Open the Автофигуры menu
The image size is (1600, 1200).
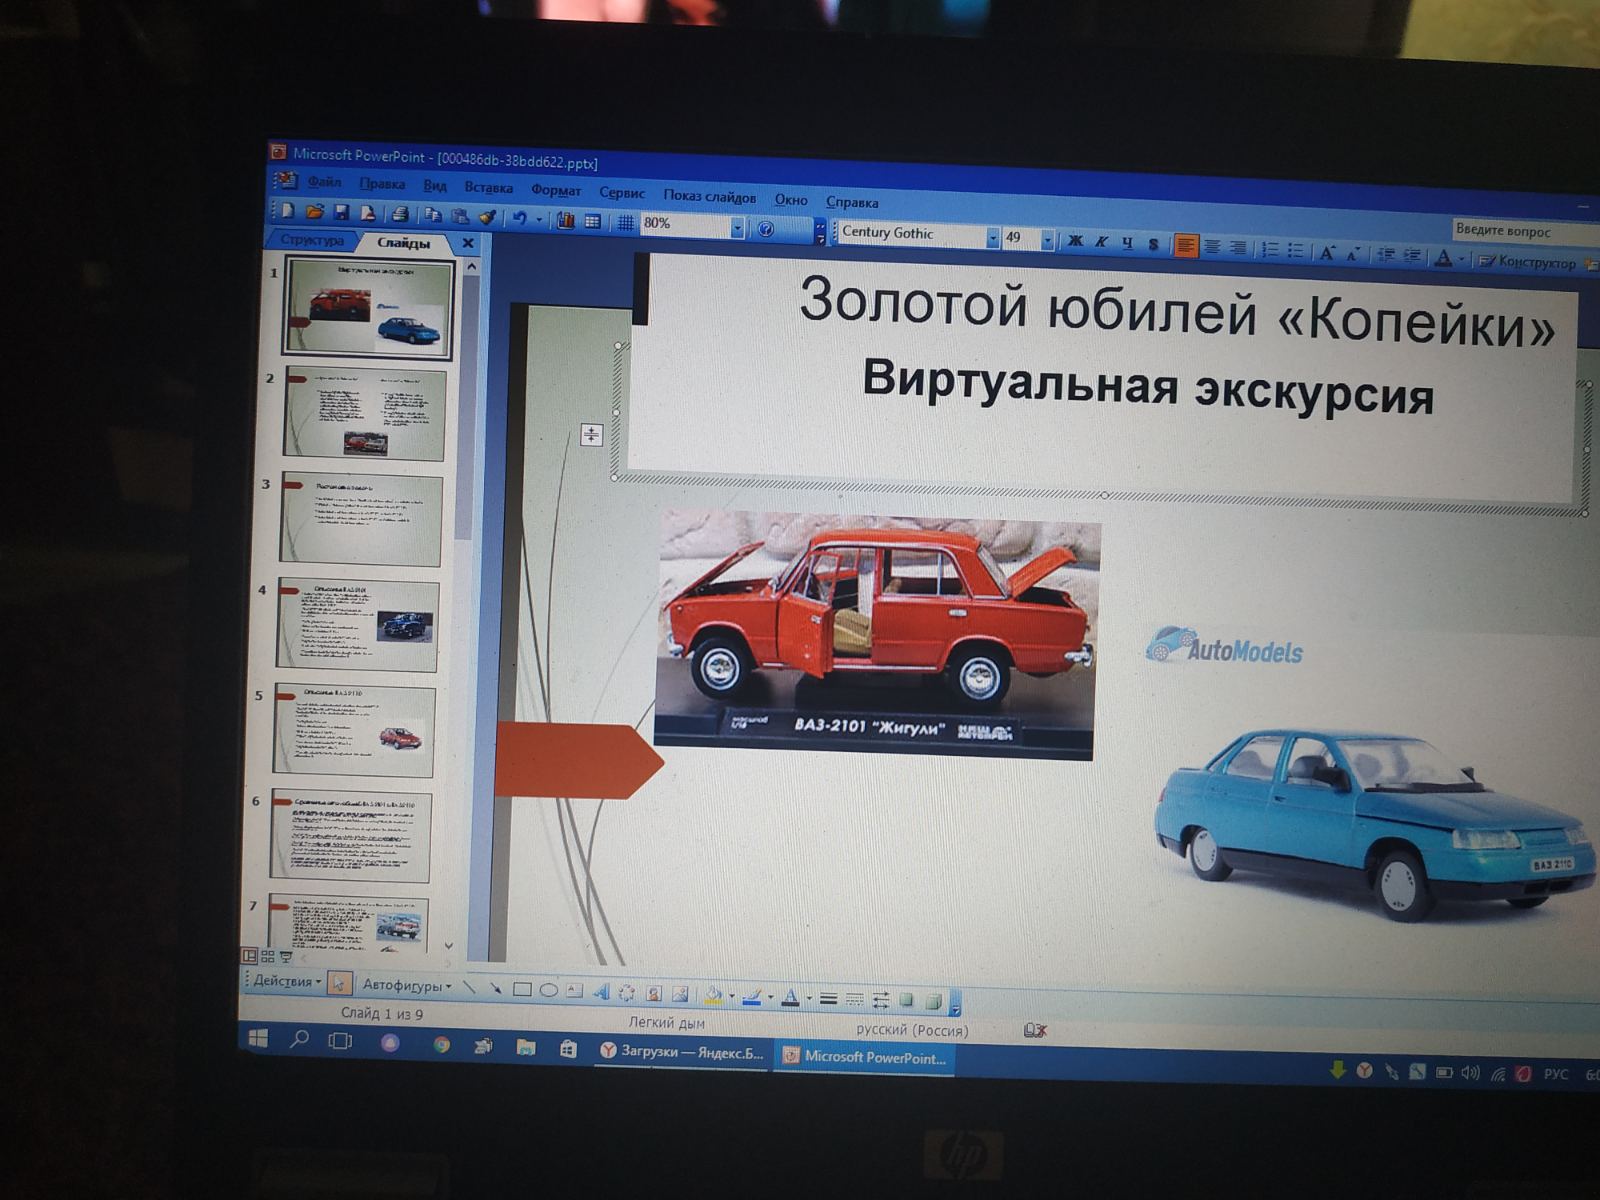tap(406, 985)
